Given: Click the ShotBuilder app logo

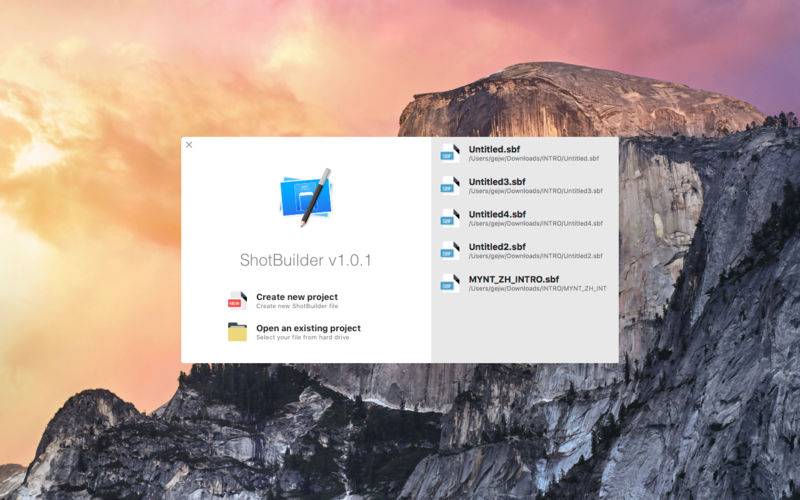Looking at the screenshot, I should tap(306, 197).
